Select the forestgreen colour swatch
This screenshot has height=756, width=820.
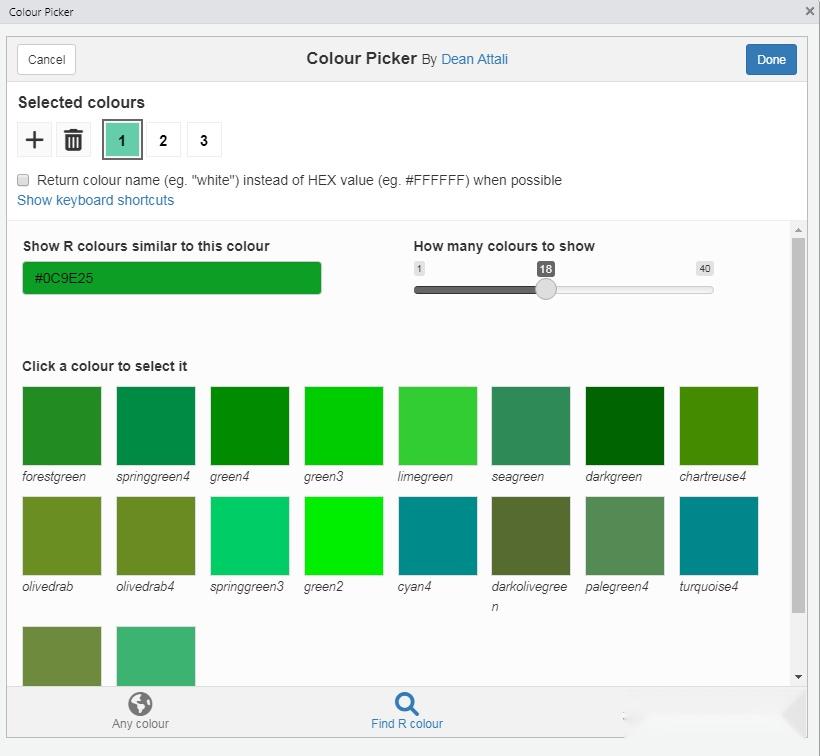(61, 424)
